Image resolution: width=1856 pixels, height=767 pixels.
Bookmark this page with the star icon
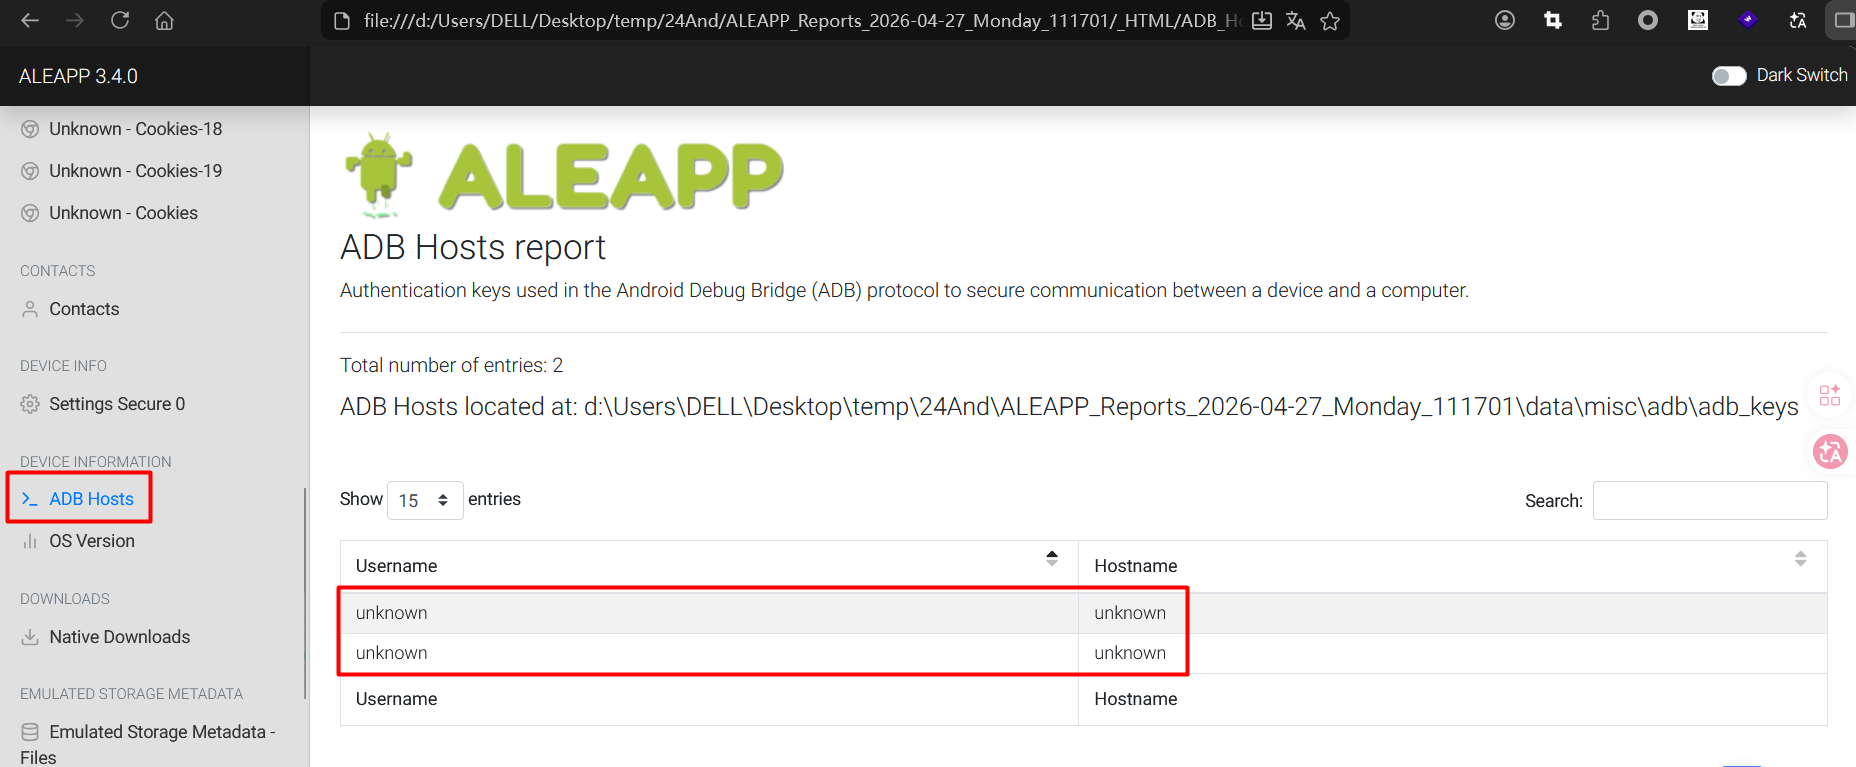click(1330, 21)
